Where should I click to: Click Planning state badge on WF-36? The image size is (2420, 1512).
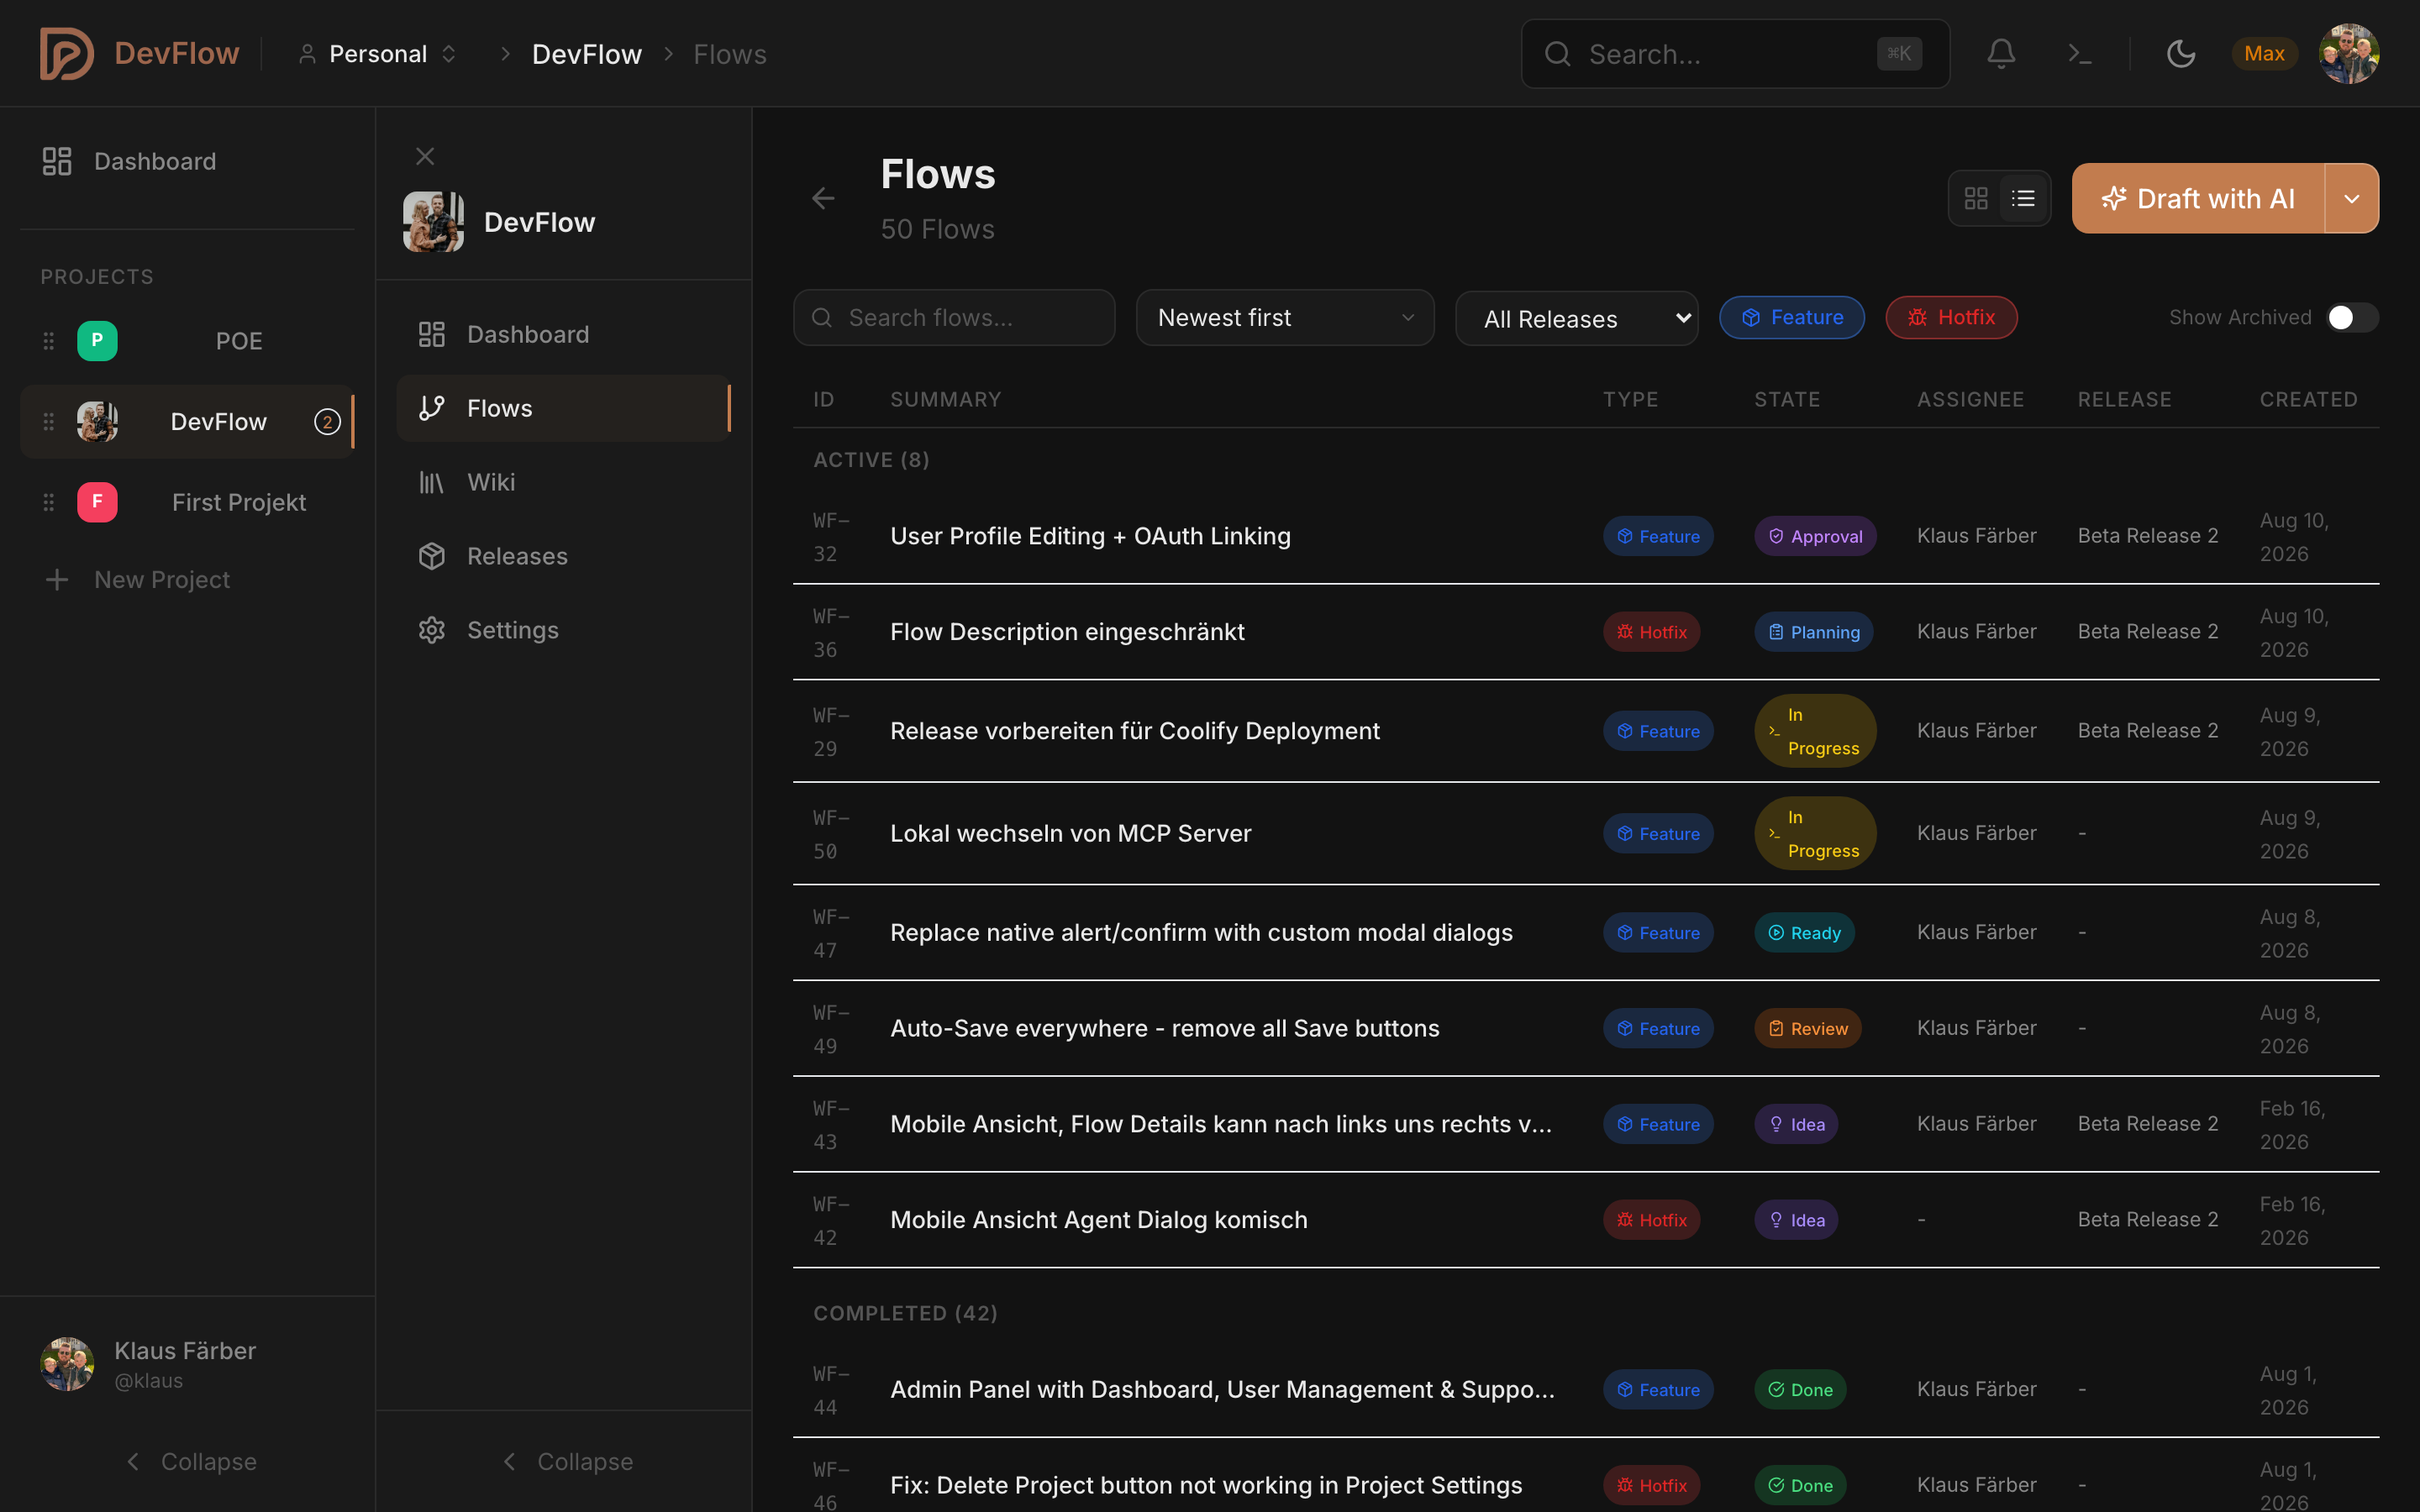pos(1814,632)
